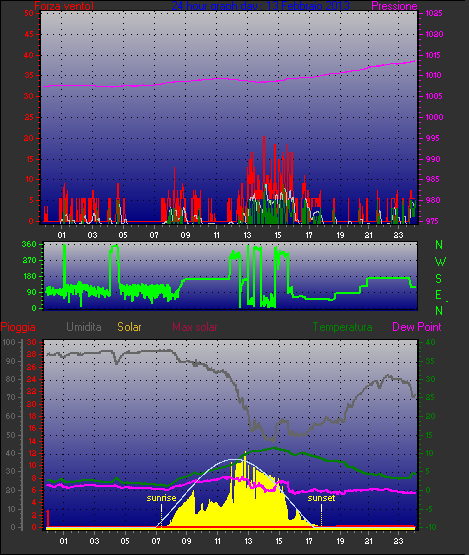Click the 1015 value on pressure axis

(434, 55)
